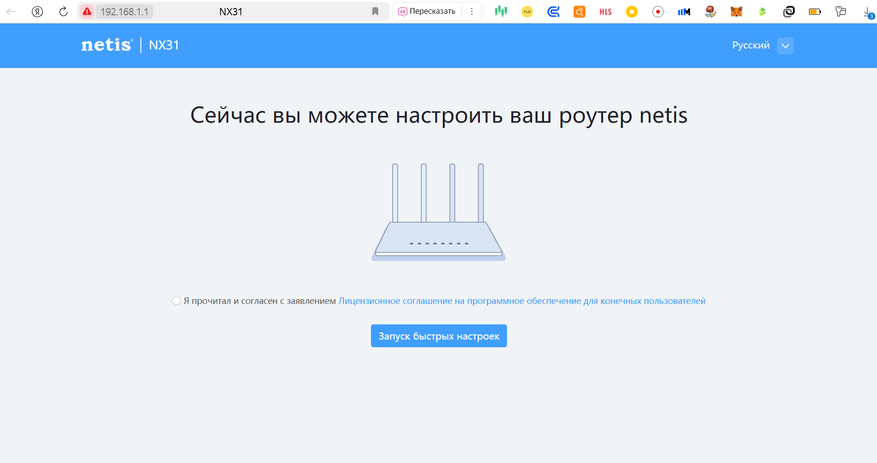Viewport: 877px width, 463px height.
Task: Click the Пересказать button
Action: [x=427, y=11]
